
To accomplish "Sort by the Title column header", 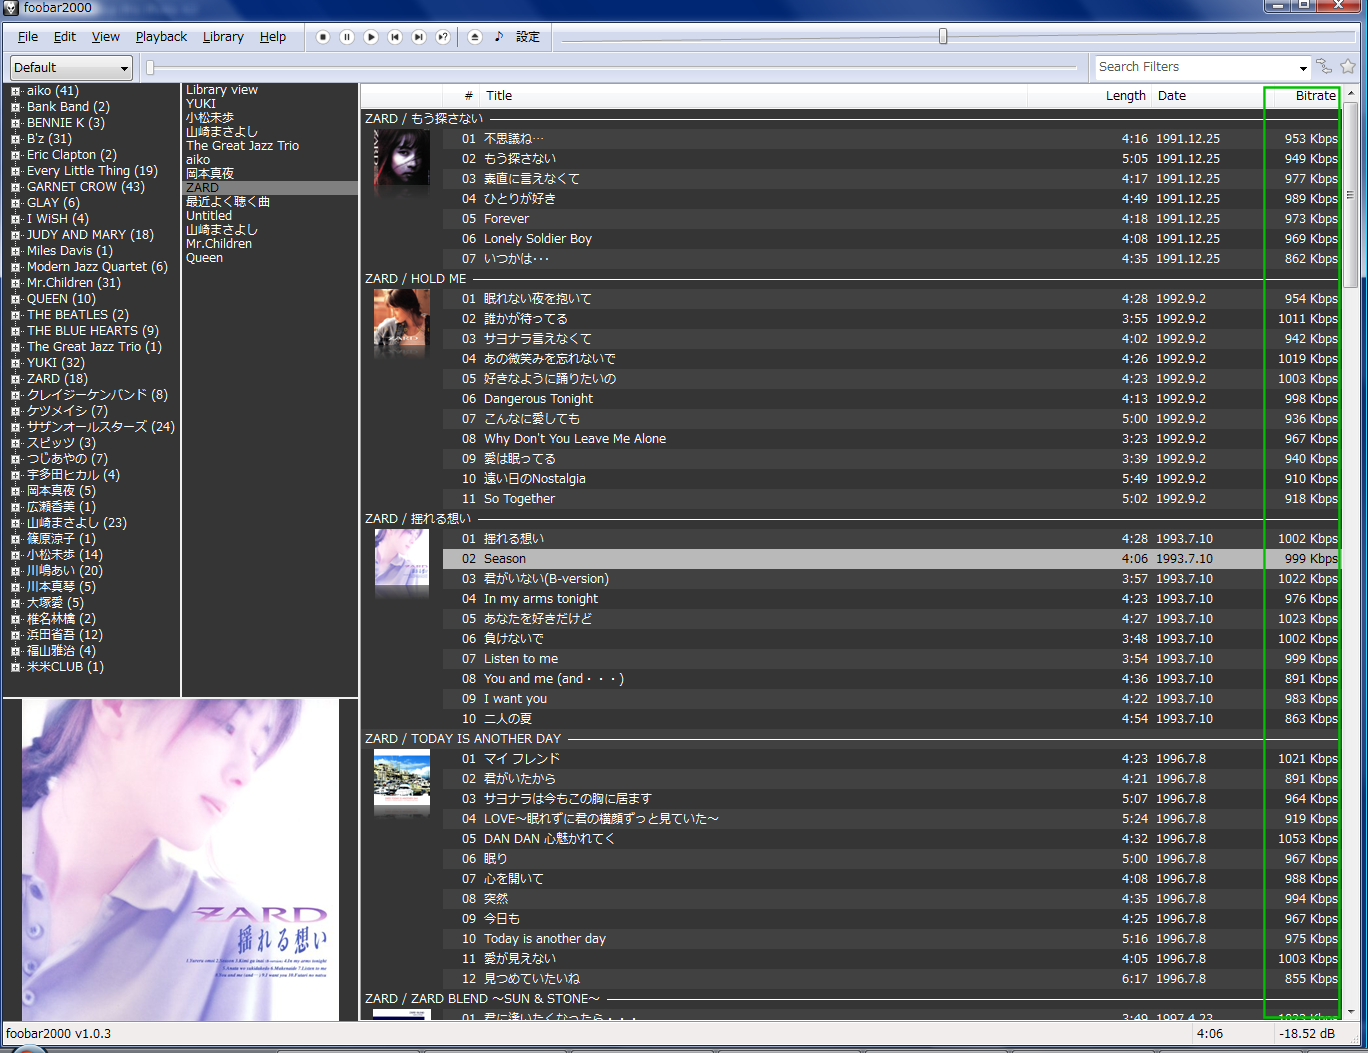I will [755, 96].
